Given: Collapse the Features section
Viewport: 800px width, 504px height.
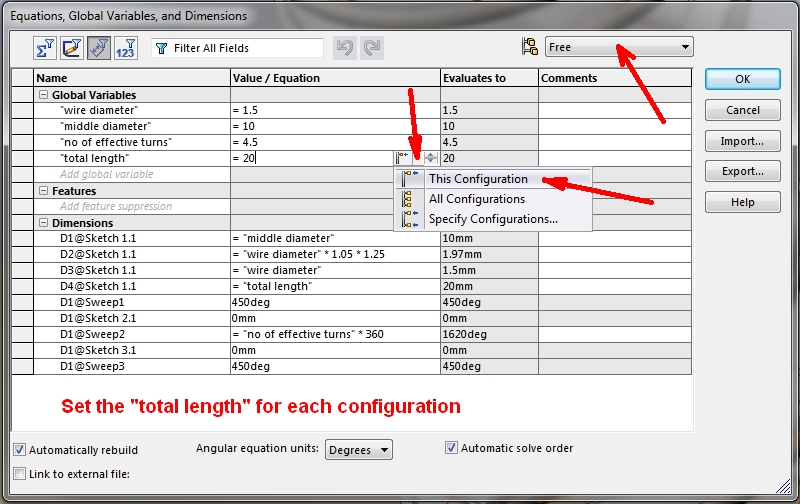Looking at the screenshot, I should (43, 191).
